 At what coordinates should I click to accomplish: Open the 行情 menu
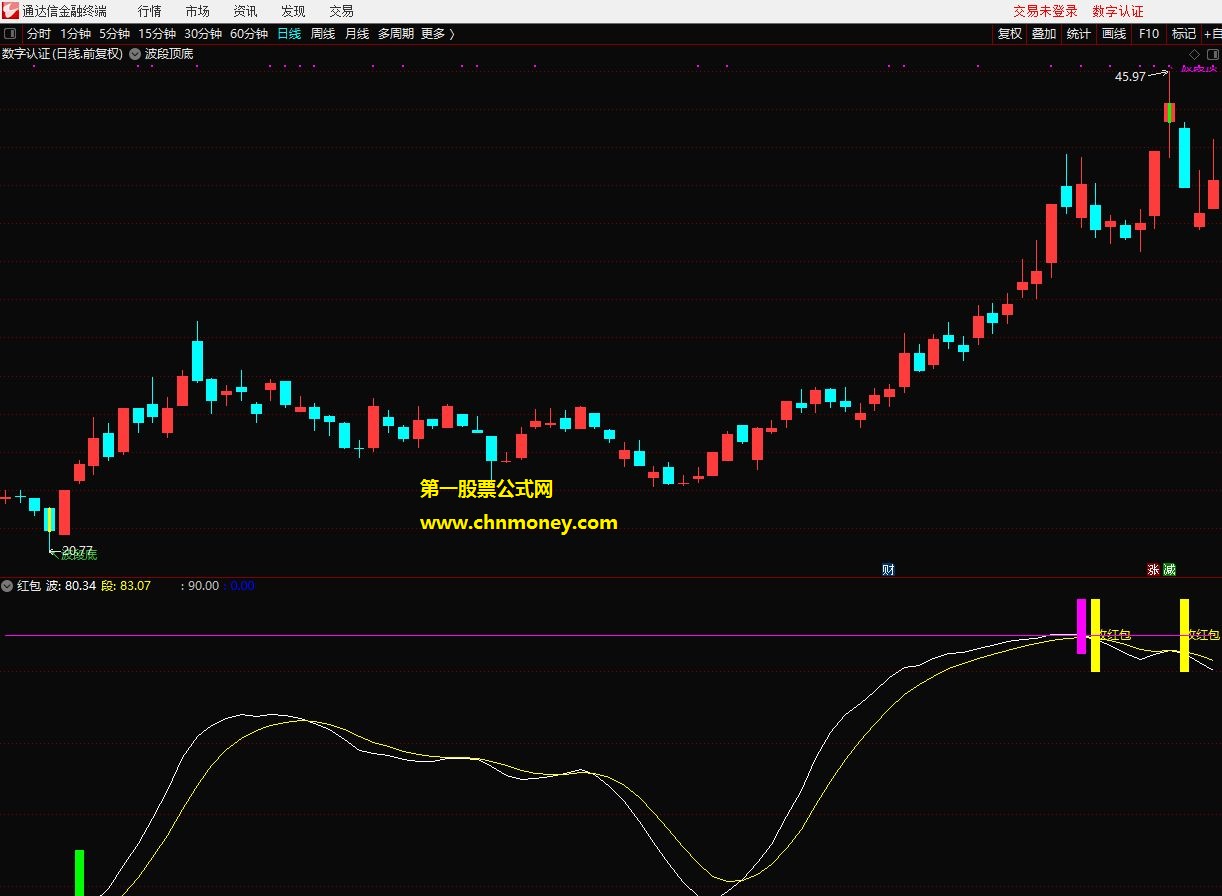coord(150,11)
